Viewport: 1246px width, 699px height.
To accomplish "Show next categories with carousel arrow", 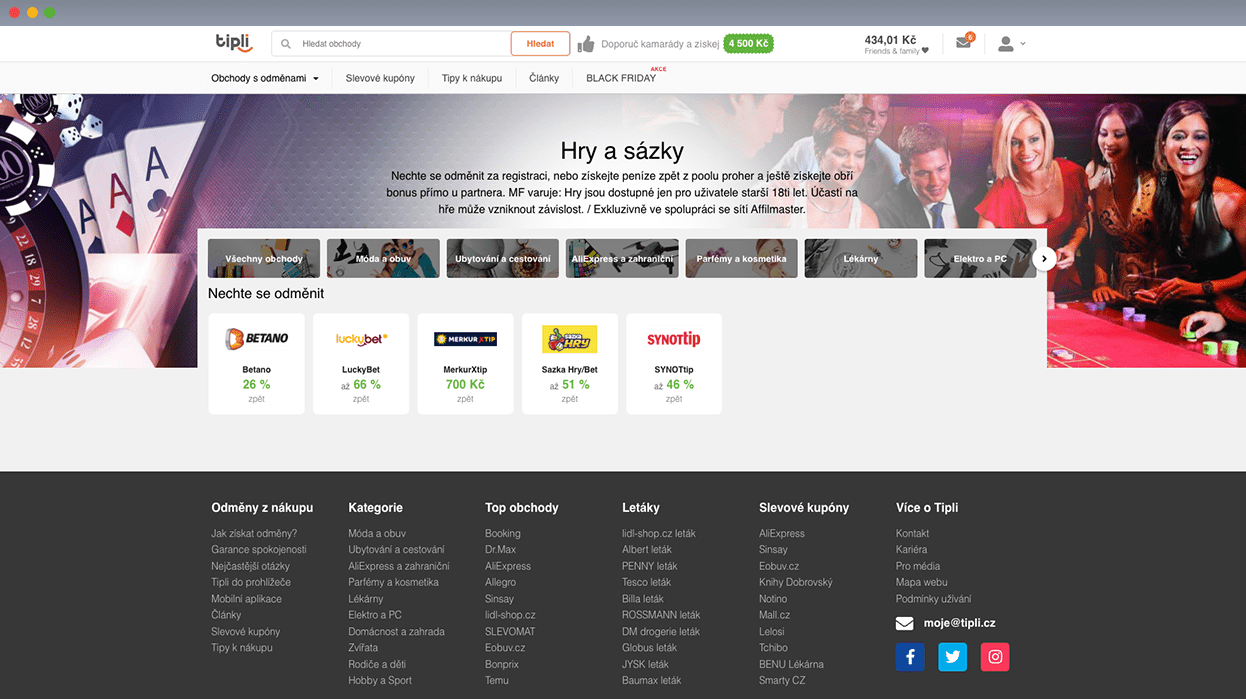I will tap(1044, 258).
